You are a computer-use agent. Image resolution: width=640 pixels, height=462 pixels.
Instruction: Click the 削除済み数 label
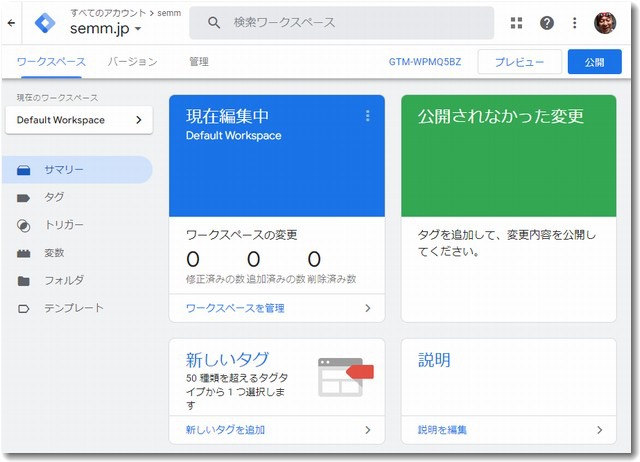(332, 279)
